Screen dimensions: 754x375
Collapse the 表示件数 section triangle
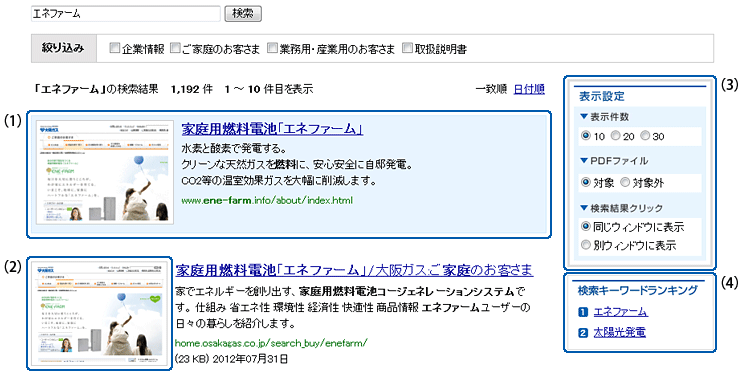[584, 116]
